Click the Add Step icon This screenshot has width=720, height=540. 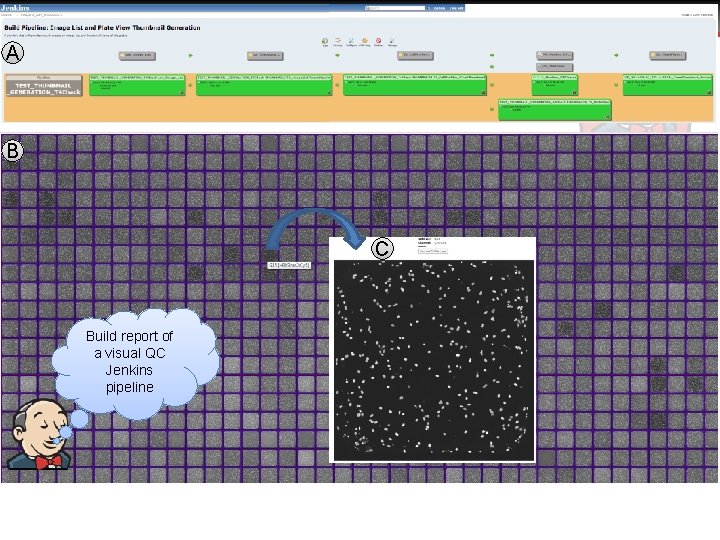click(x=365, y=41)
